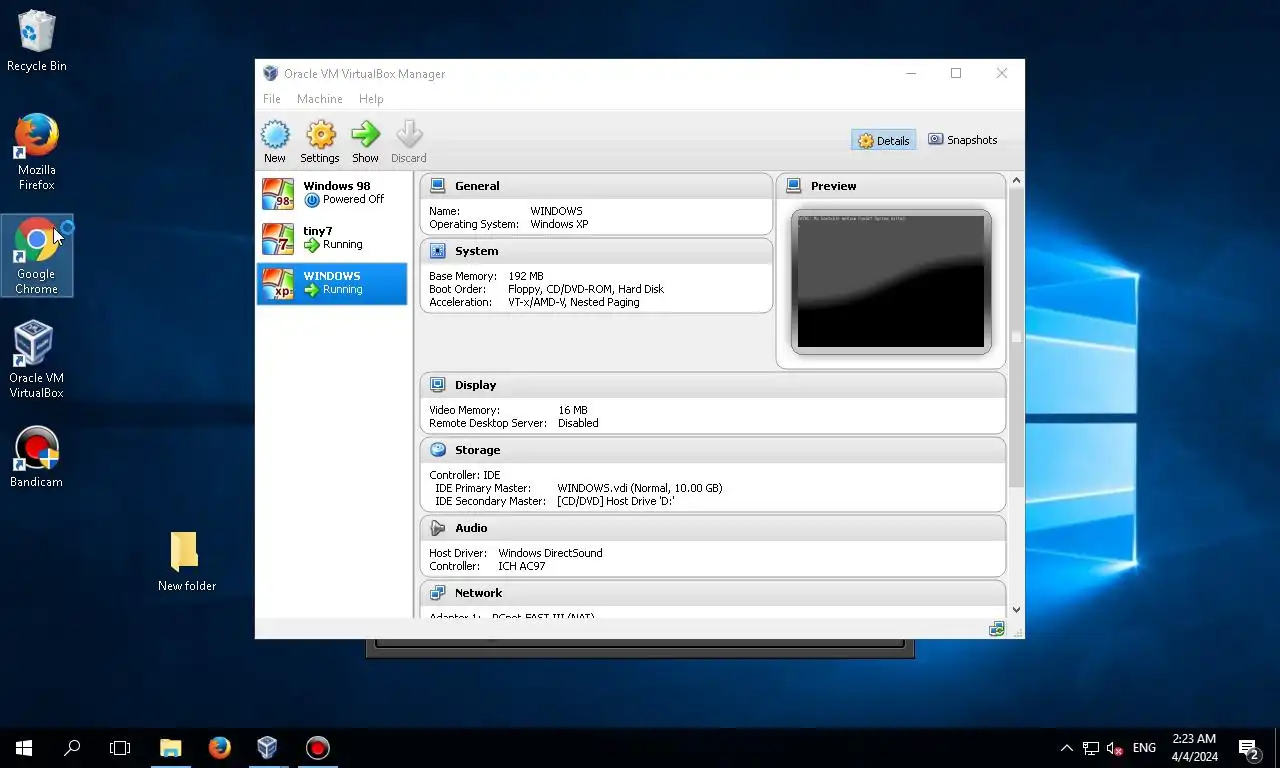Screen dimensions: 1280x768
Task: Click the Network section icon
Action: 437,593
